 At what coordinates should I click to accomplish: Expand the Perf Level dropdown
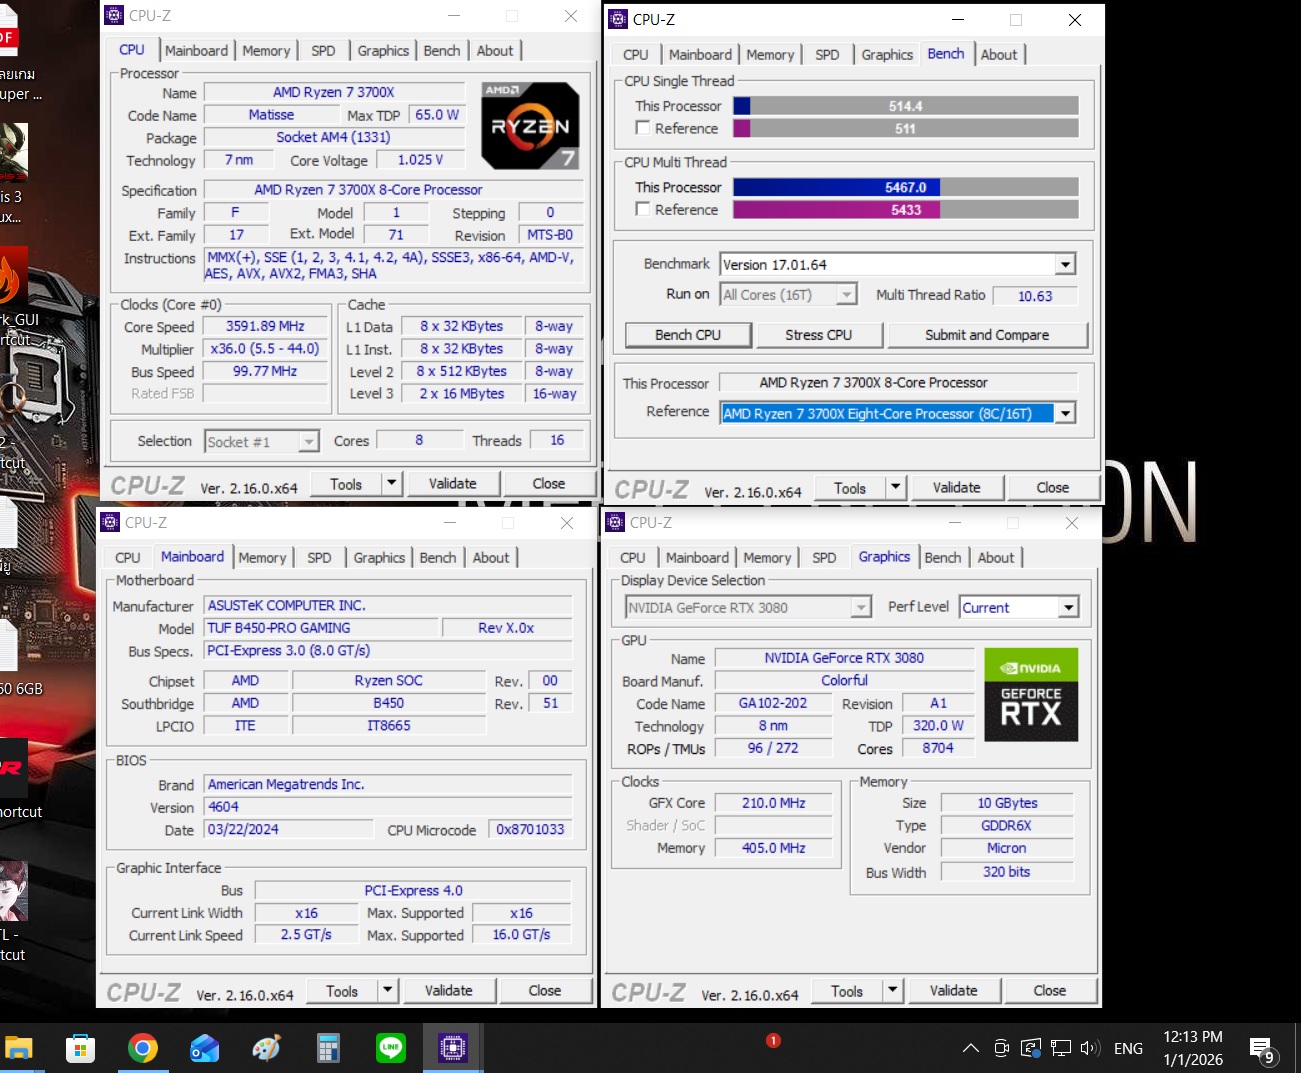click(x=1068, y=608)
